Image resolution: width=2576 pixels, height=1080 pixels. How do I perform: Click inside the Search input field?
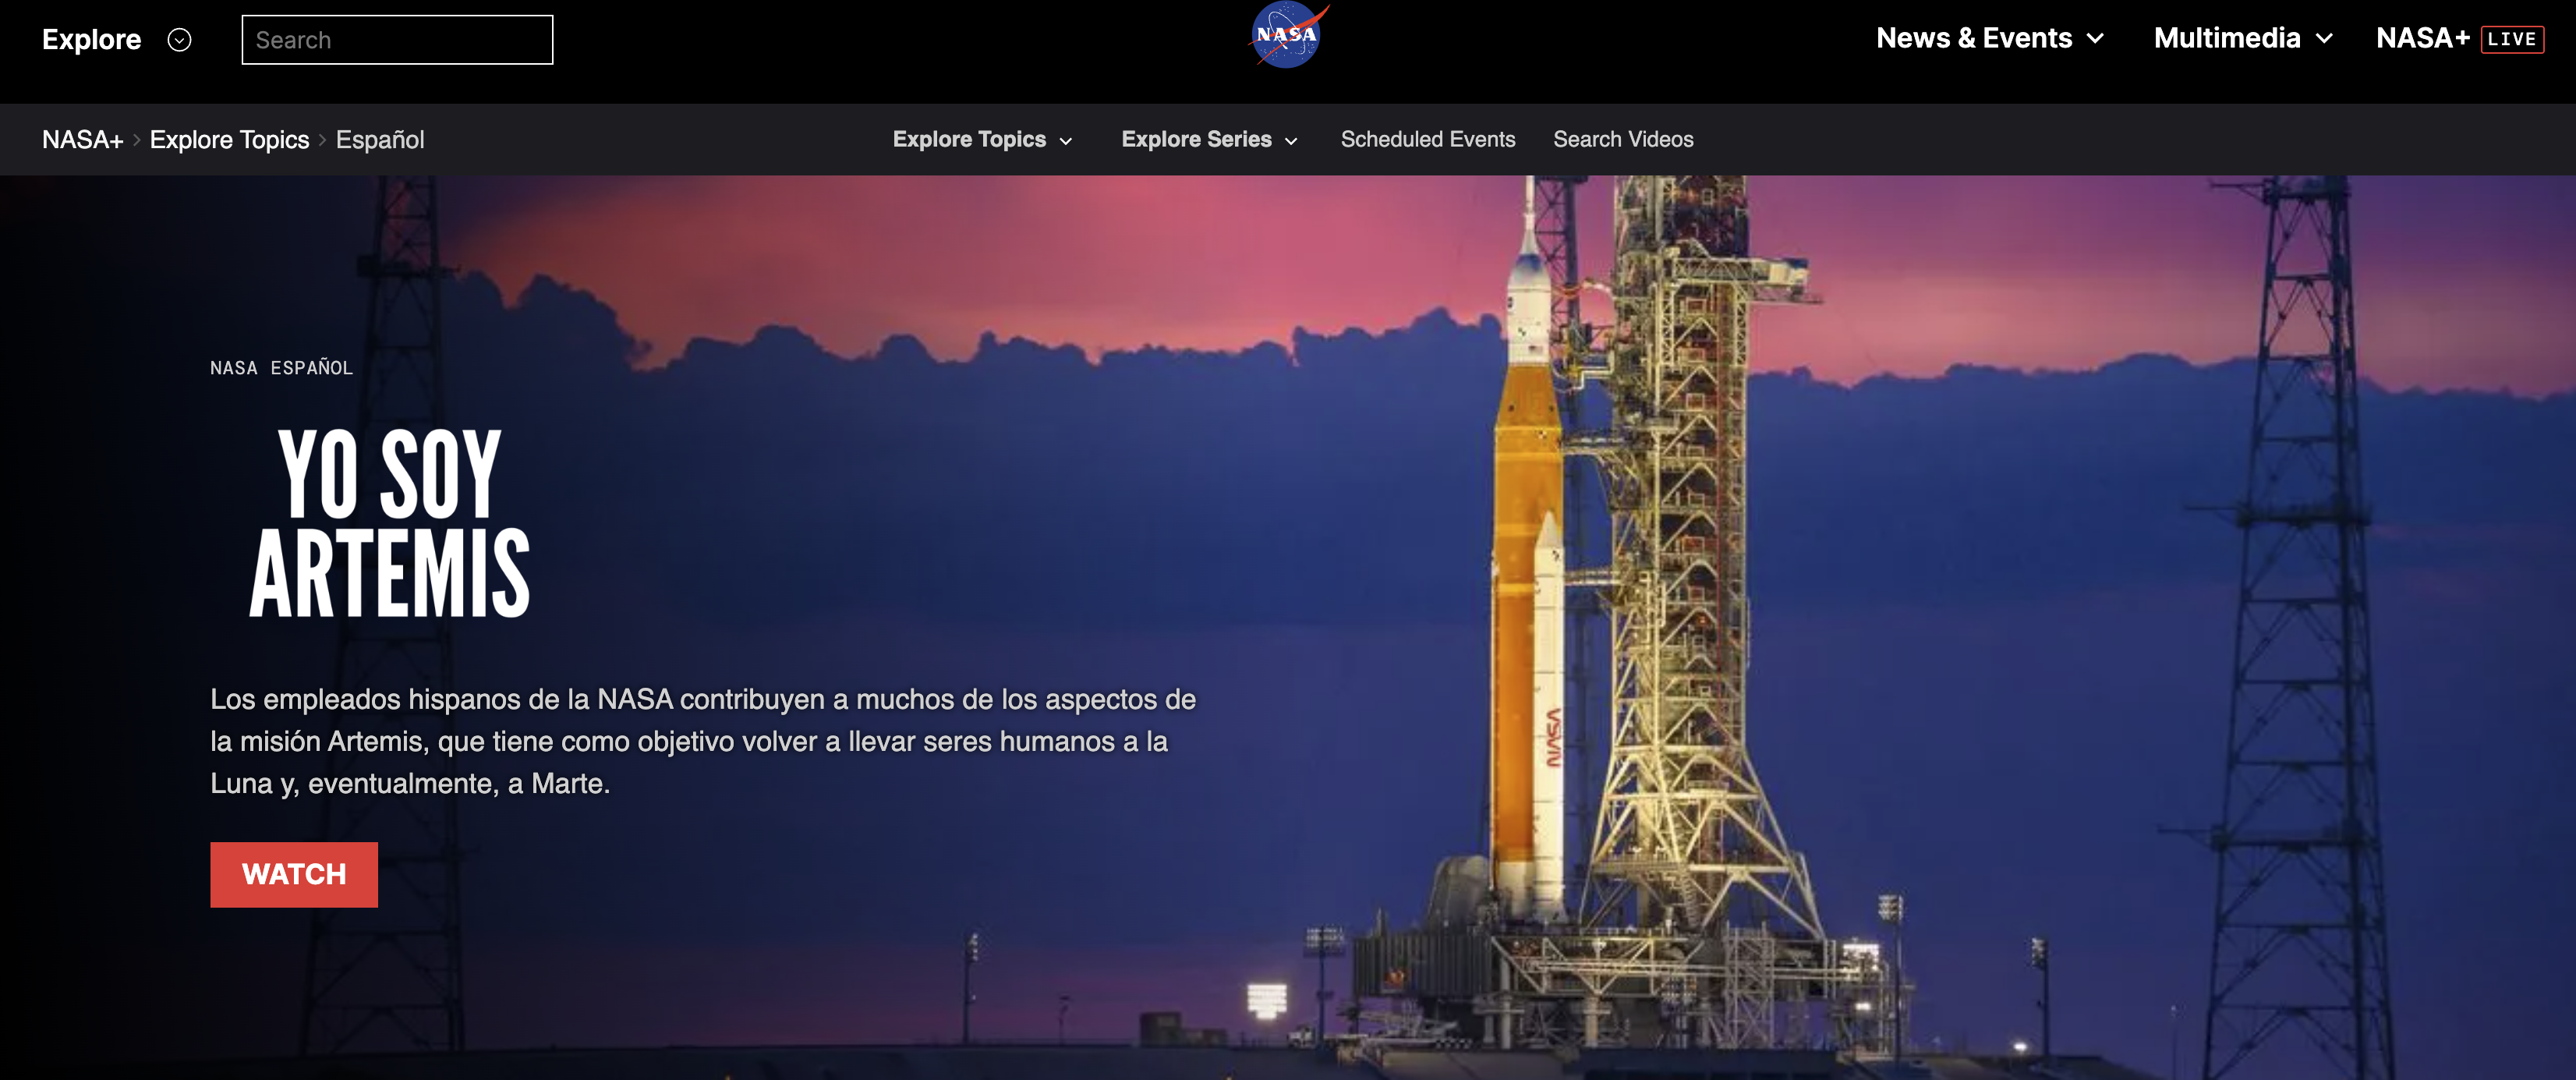click(x=397, y=40)
